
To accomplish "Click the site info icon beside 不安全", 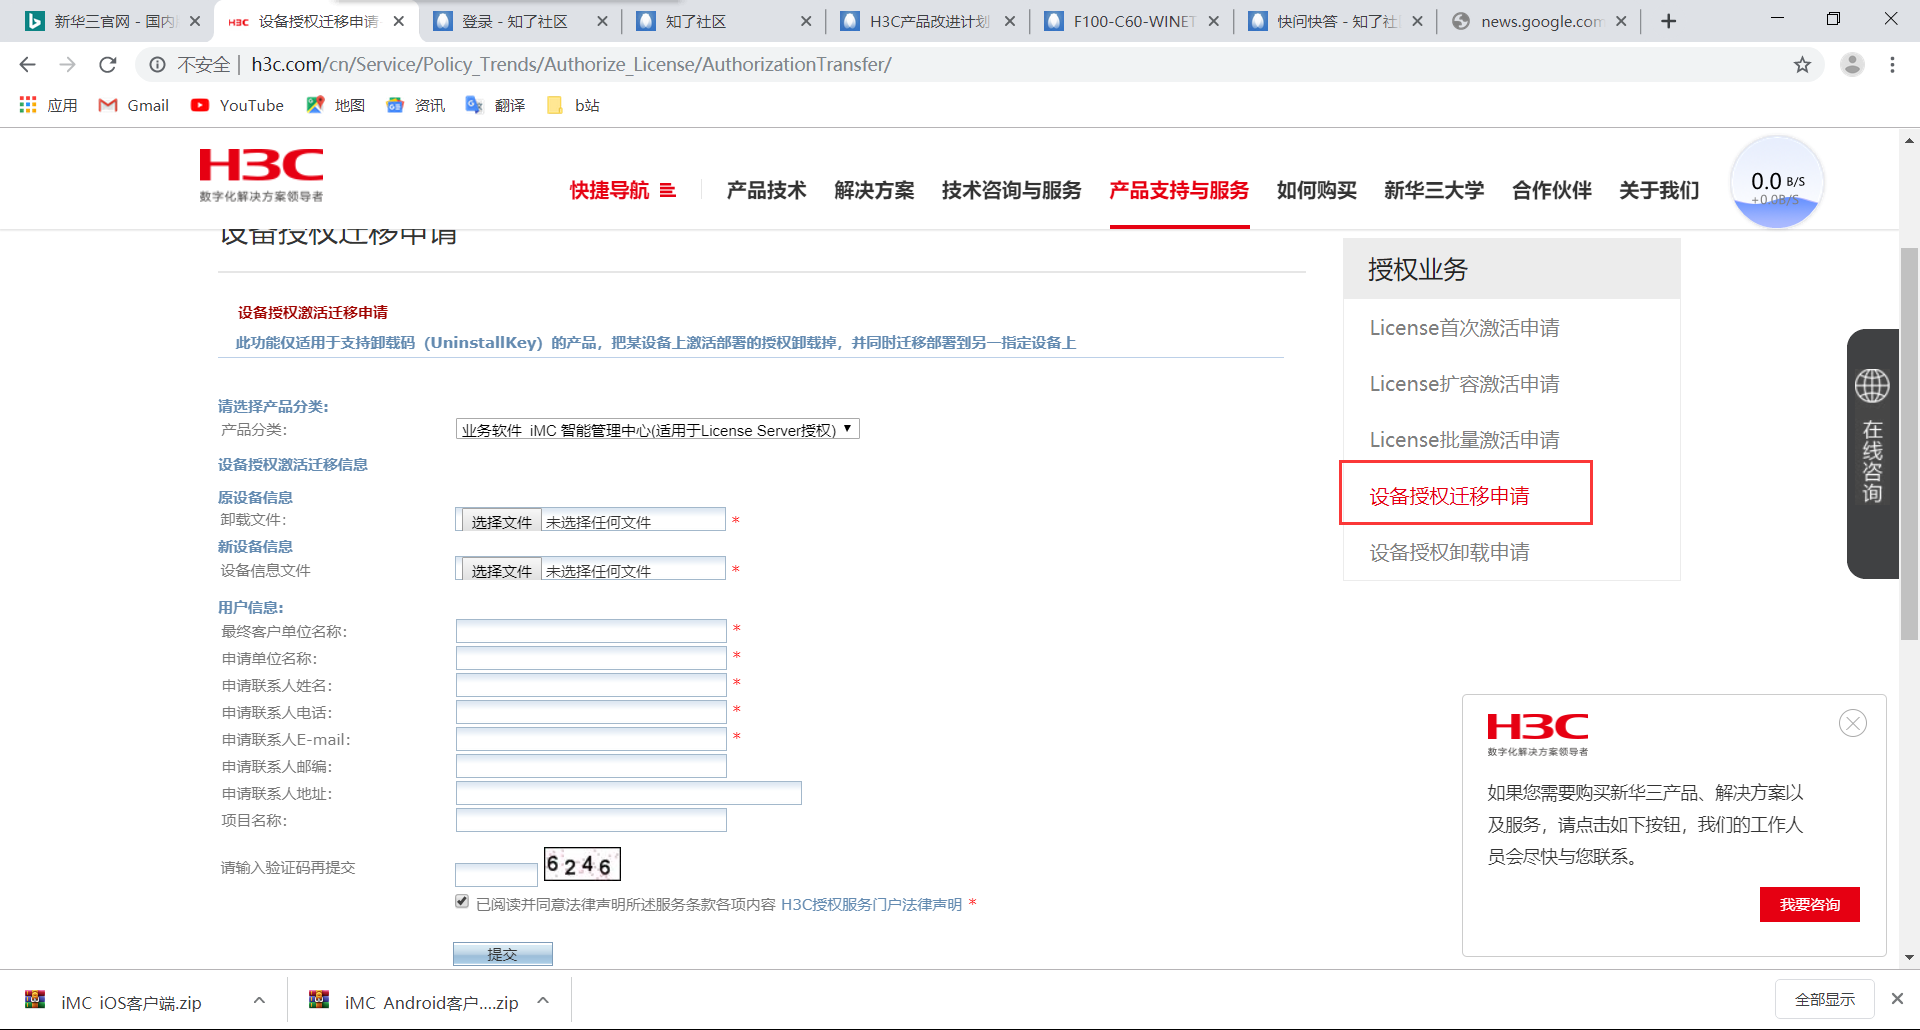I will pyautogui.click(x=157, y=65).
